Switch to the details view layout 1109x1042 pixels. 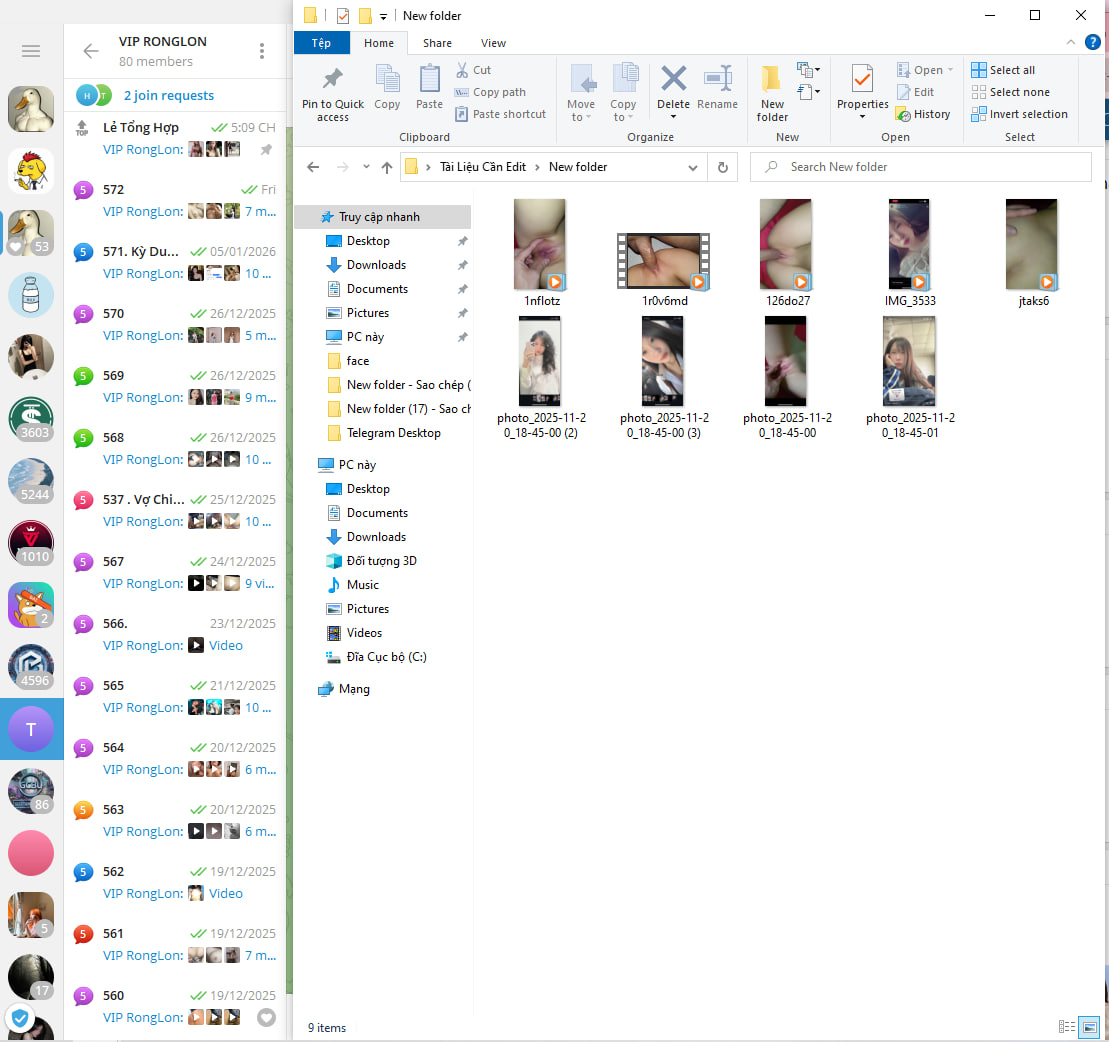pyautogui.click(x=1066, y=1027)
